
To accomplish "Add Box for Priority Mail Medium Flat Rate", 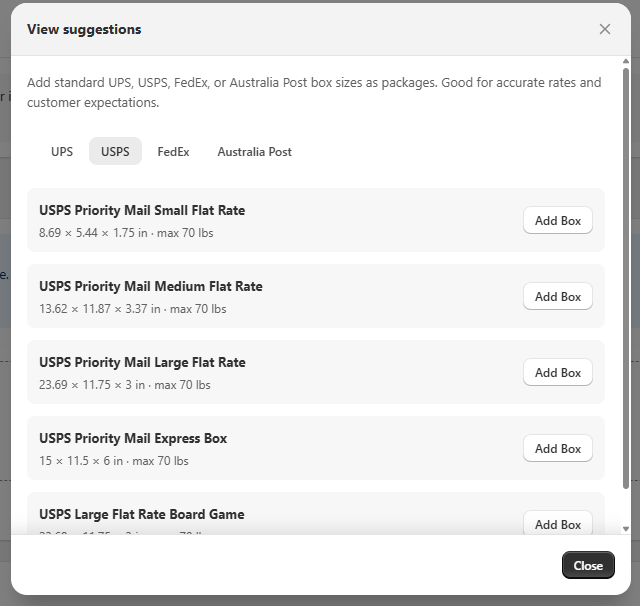I will [557, 297].
